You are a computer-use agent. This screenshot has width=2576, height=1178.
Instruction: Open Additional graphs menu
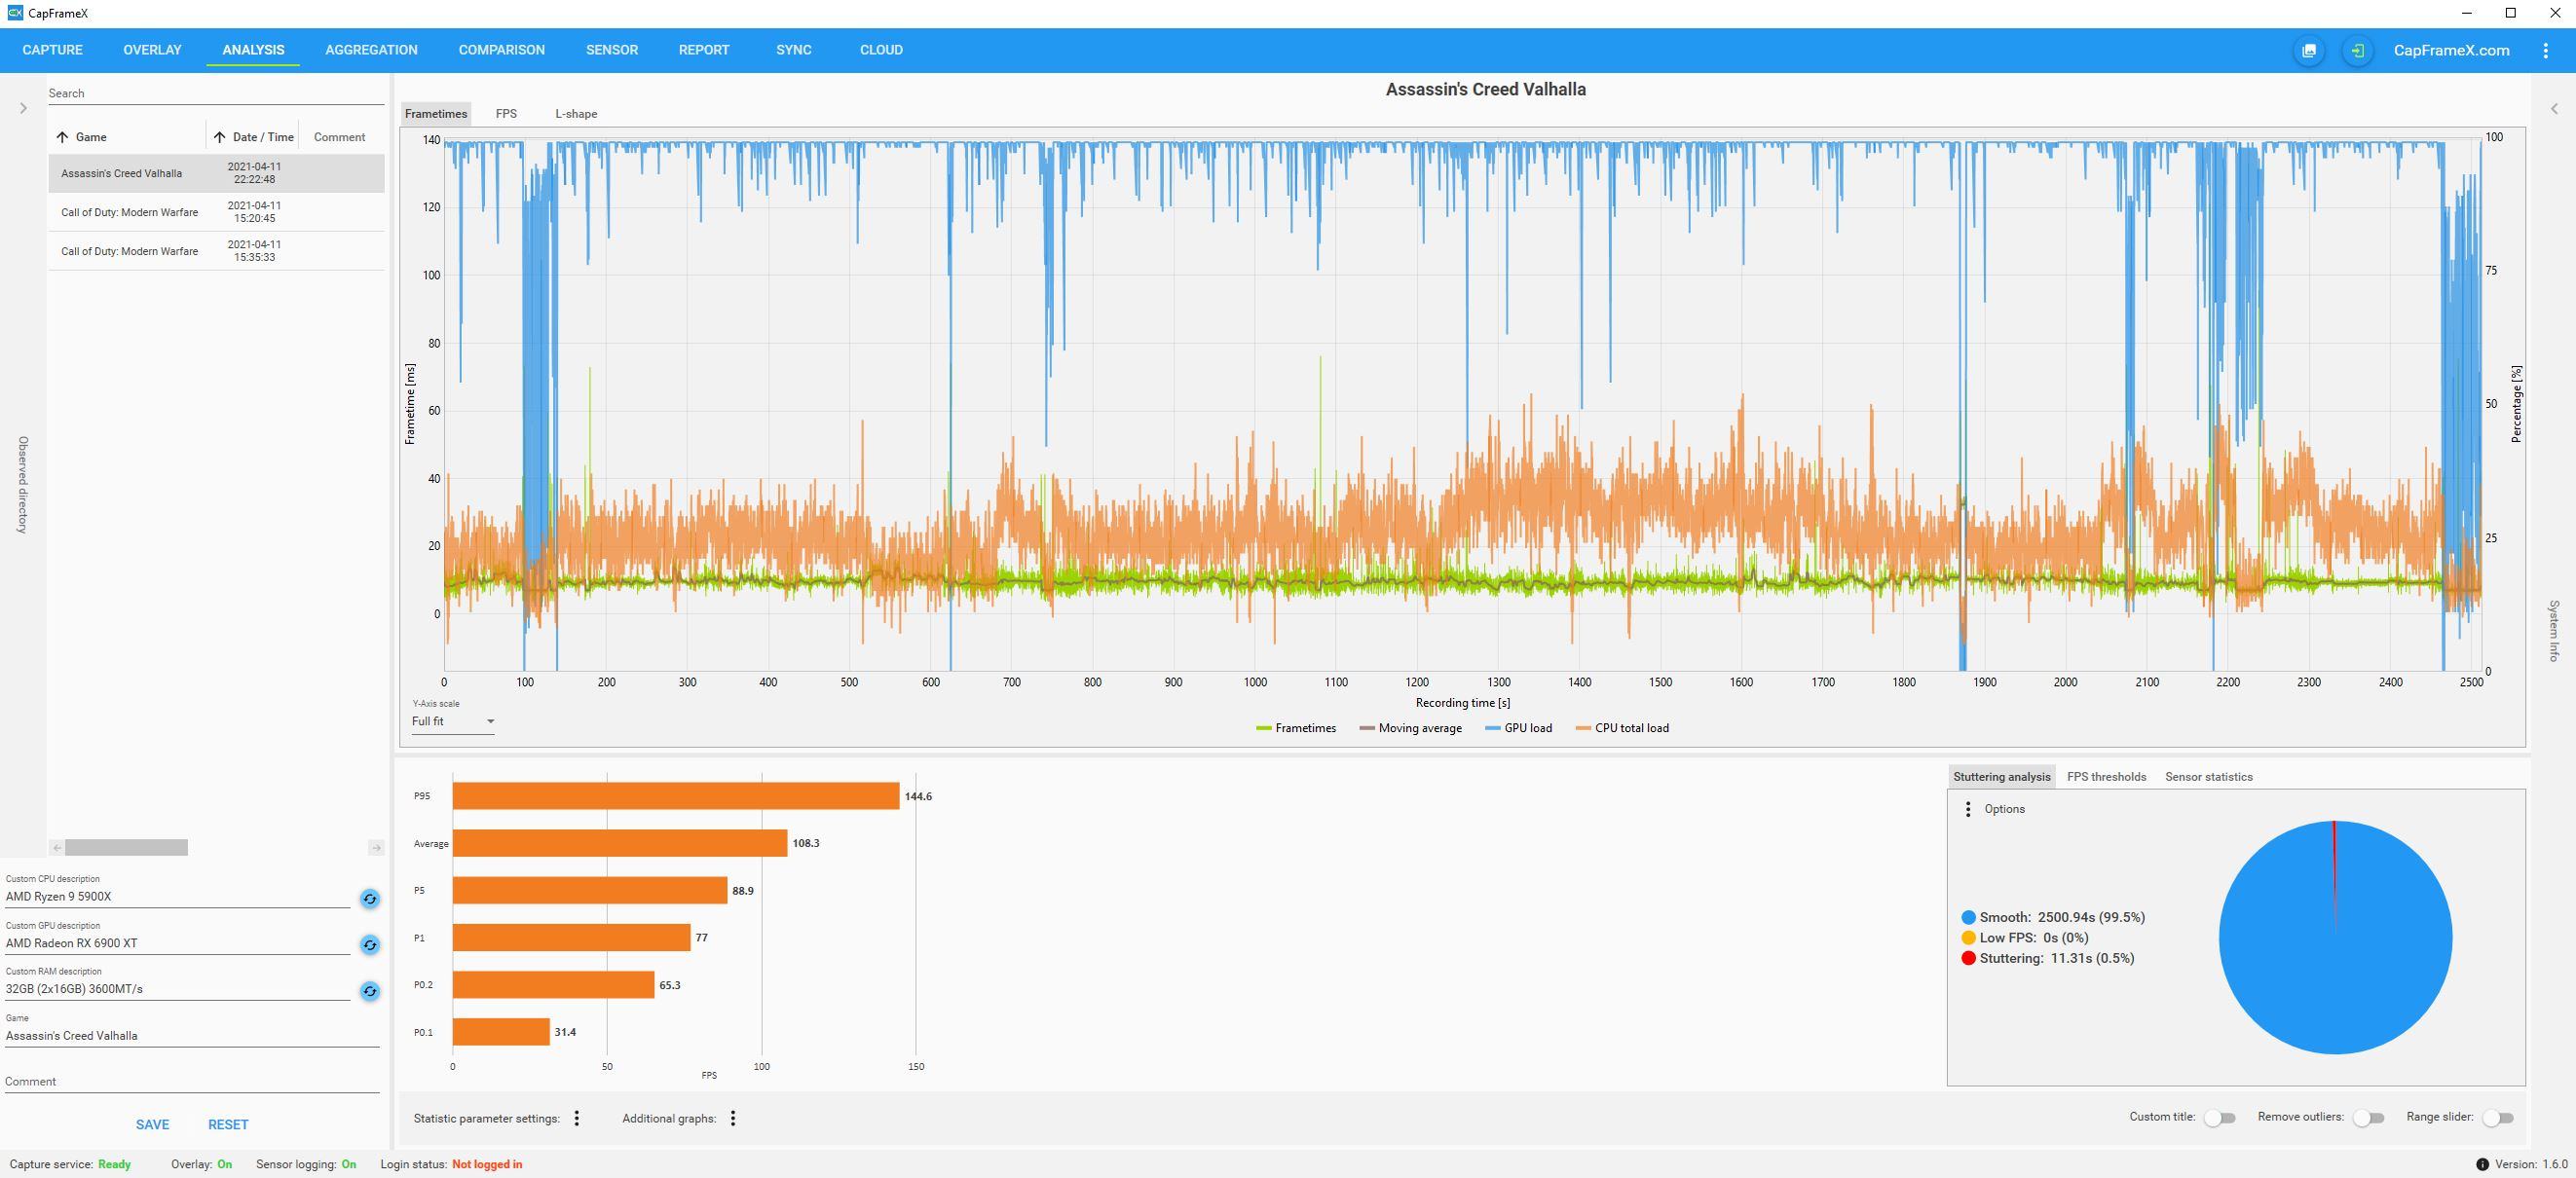coord(733,1118)
